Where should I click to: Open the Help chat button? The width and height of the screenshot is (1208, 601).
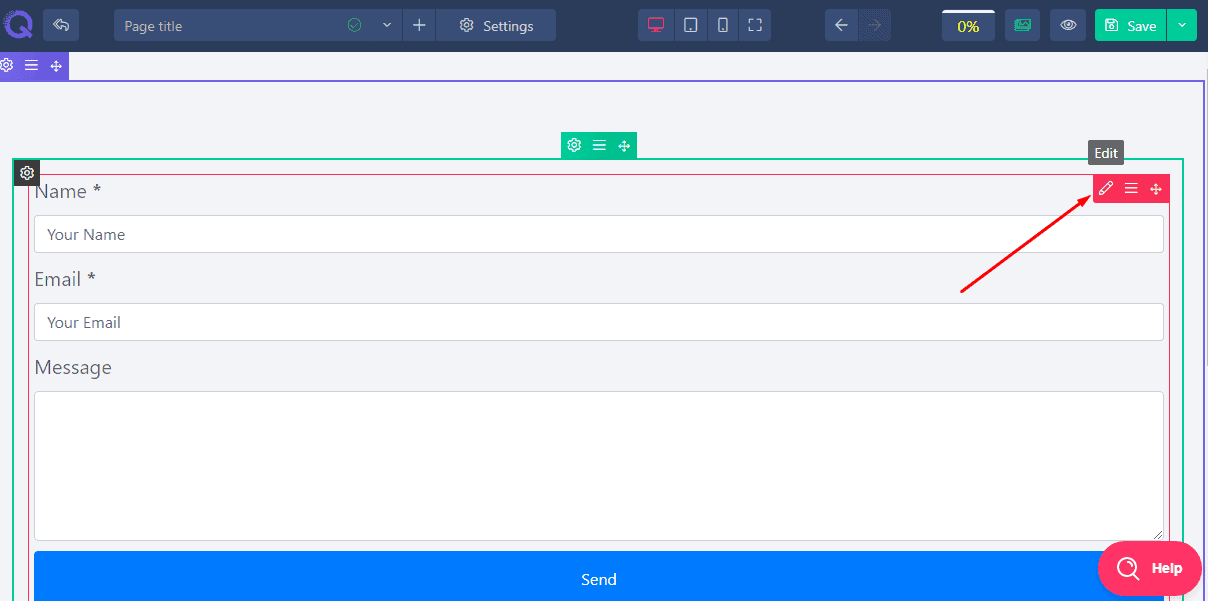pos(1150,568)
